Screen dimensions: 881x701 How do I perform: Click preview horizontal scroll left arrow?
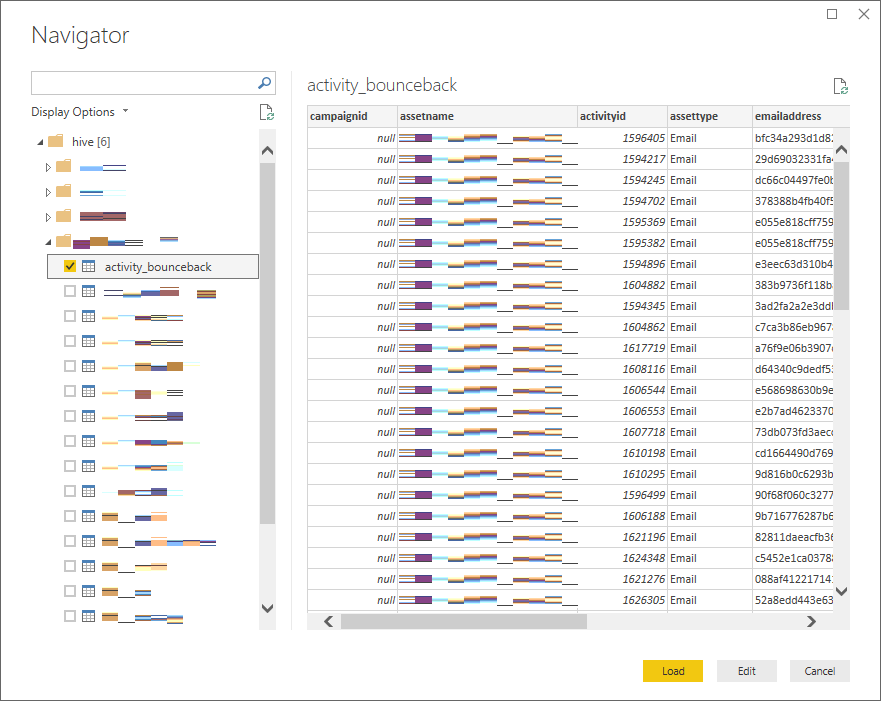(329, 621)
